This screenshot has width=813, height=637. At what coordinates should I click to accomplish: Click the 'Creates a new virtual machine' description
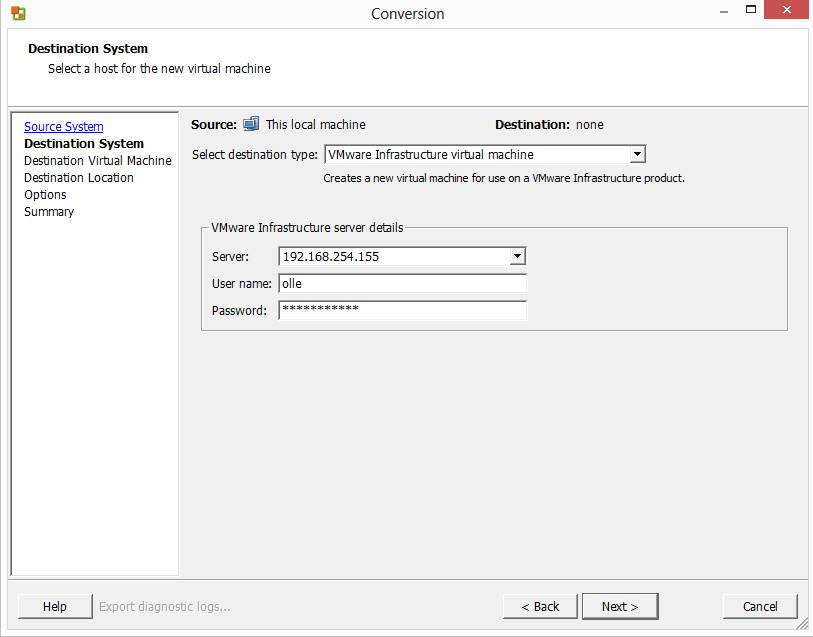tap(504, 178)
